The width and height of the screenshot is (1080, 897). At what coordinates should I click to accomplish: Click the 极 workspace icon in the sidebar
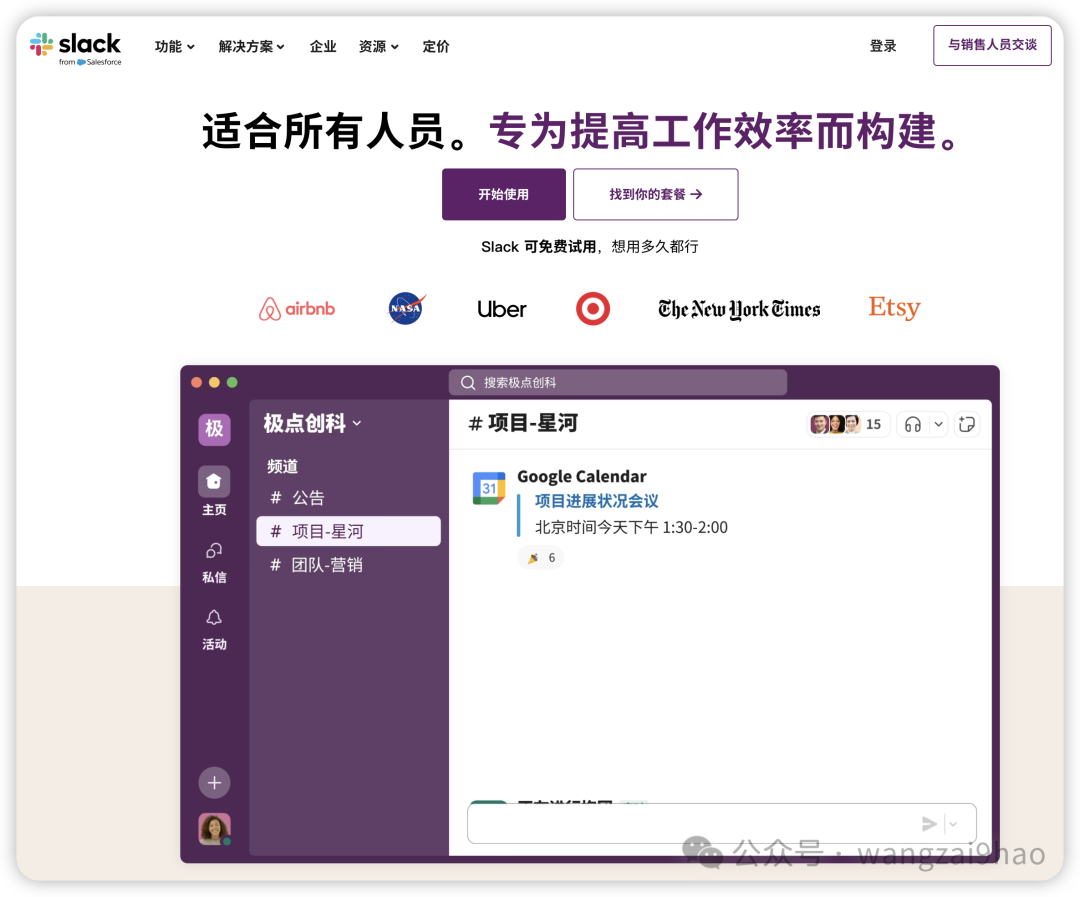(214, 429)
